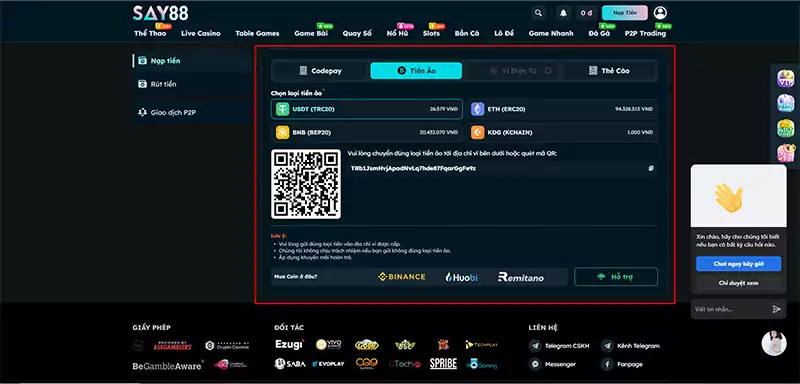Switch to the Ví Điện Tử tab

click(513, 71)
